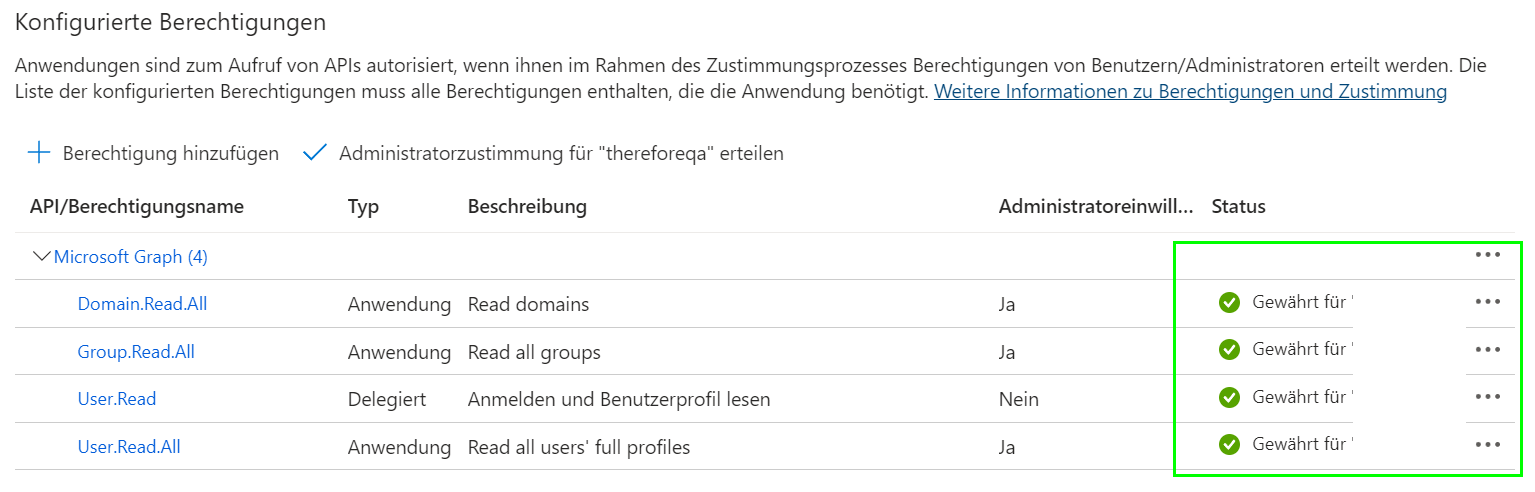1535x492 pixels.
Task: Open the User.Read permission link
Action: (x=117, y=399)
